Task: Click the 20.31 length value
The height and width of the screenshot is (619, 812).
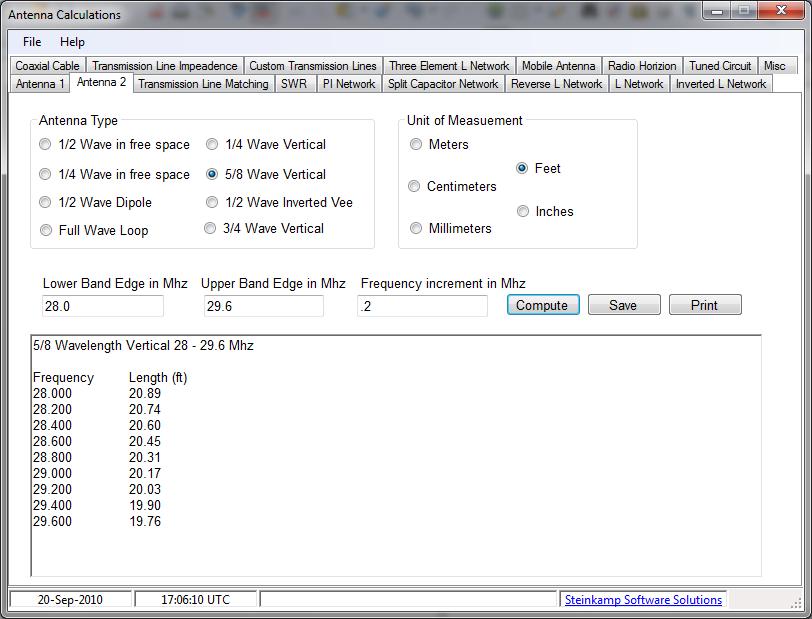Action: click(145, 458)
